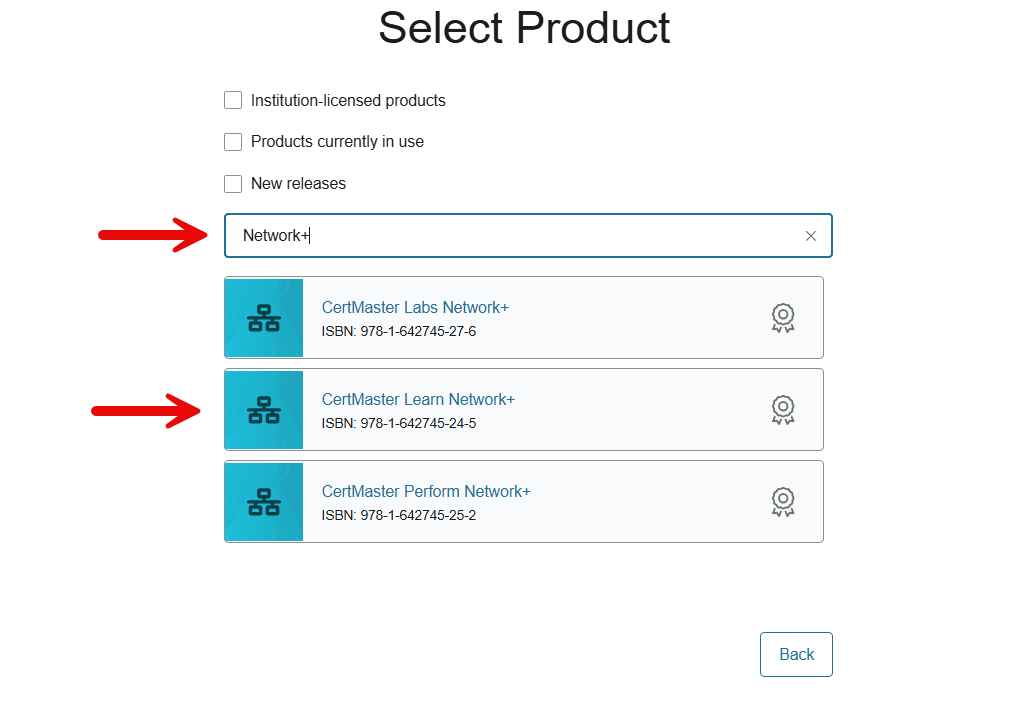Tick the Products currently in use checkbox
Screen dimensions: 1012x706
pos(233,142)
